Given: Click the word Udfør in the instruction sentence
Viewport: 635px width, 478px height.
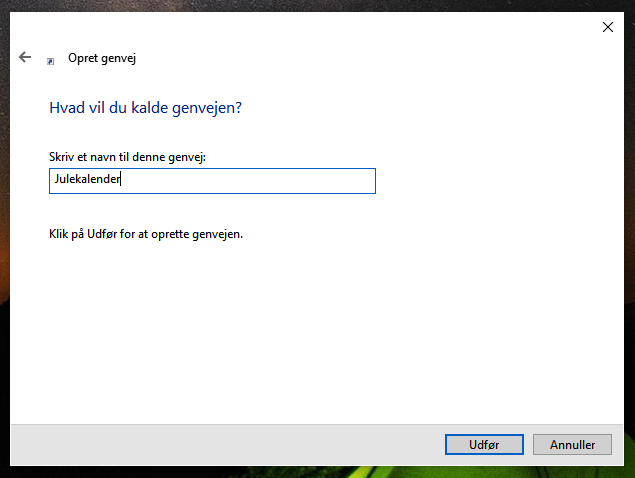Looking at the screenshot, I should pyautogui.click(x=102, y=234).
